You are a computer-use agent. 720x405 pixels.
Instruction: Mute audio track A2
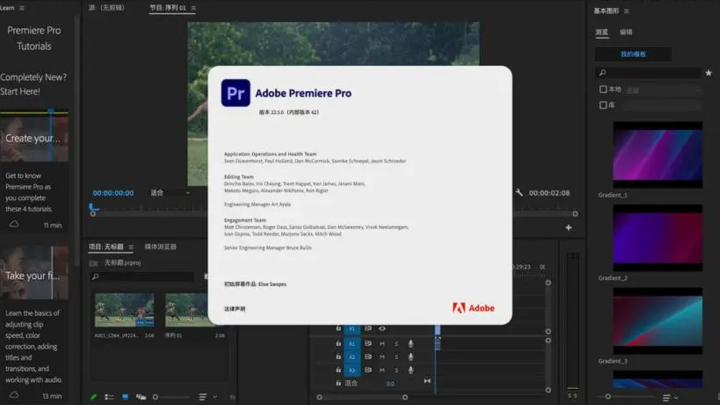pos(382,357)
